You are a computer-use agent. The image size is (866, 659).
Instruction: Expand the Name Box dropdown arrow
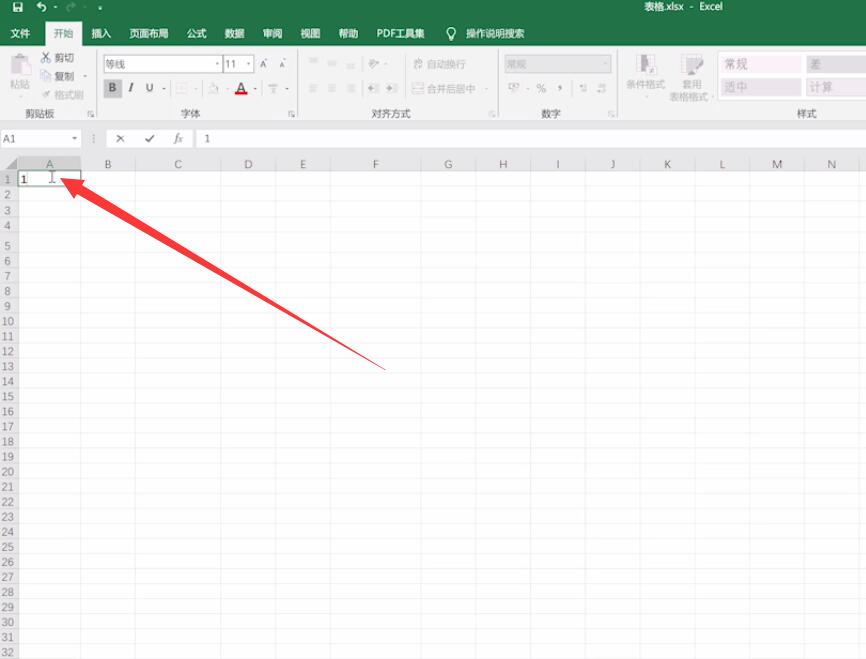pos(75,139)
